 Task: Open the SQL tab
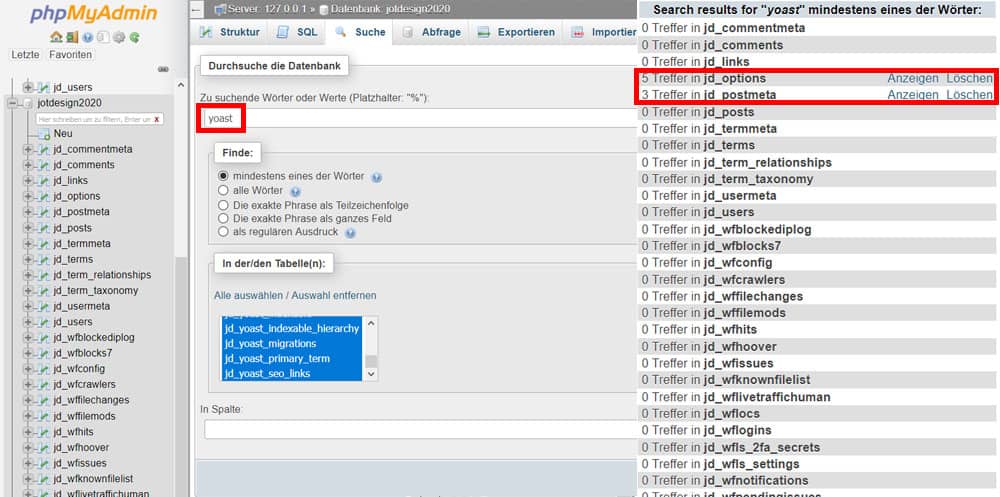click(x=296, y=32)
